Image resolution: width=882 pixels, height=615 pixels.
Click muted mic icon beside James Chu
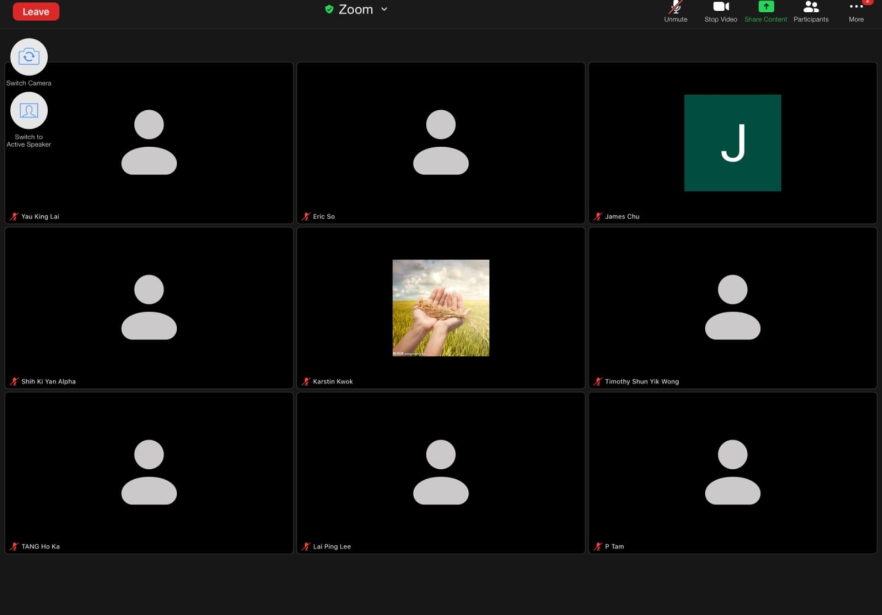pos(598,217)
